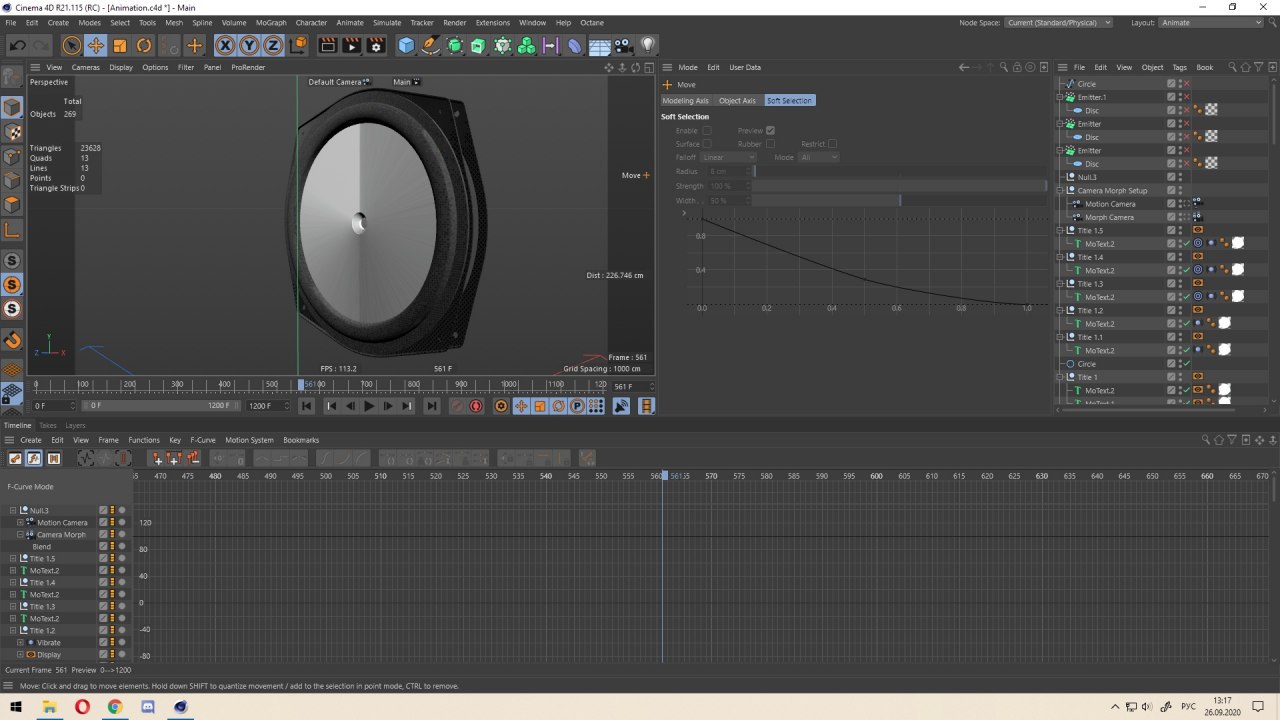
Task: Select the Live Selection tool
Action: tap(71, 45)
